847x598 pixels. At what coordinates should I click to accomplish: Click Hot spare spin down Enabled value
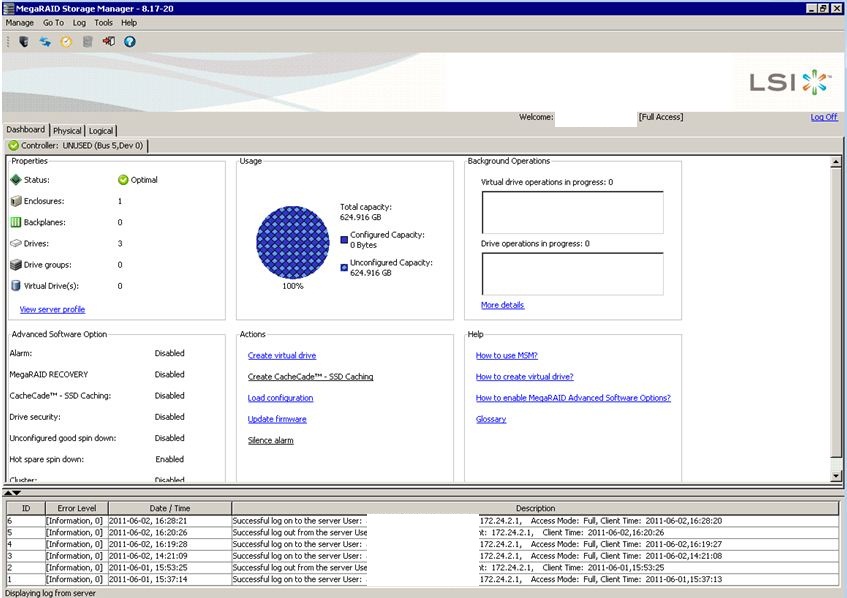tap(170, 459)
